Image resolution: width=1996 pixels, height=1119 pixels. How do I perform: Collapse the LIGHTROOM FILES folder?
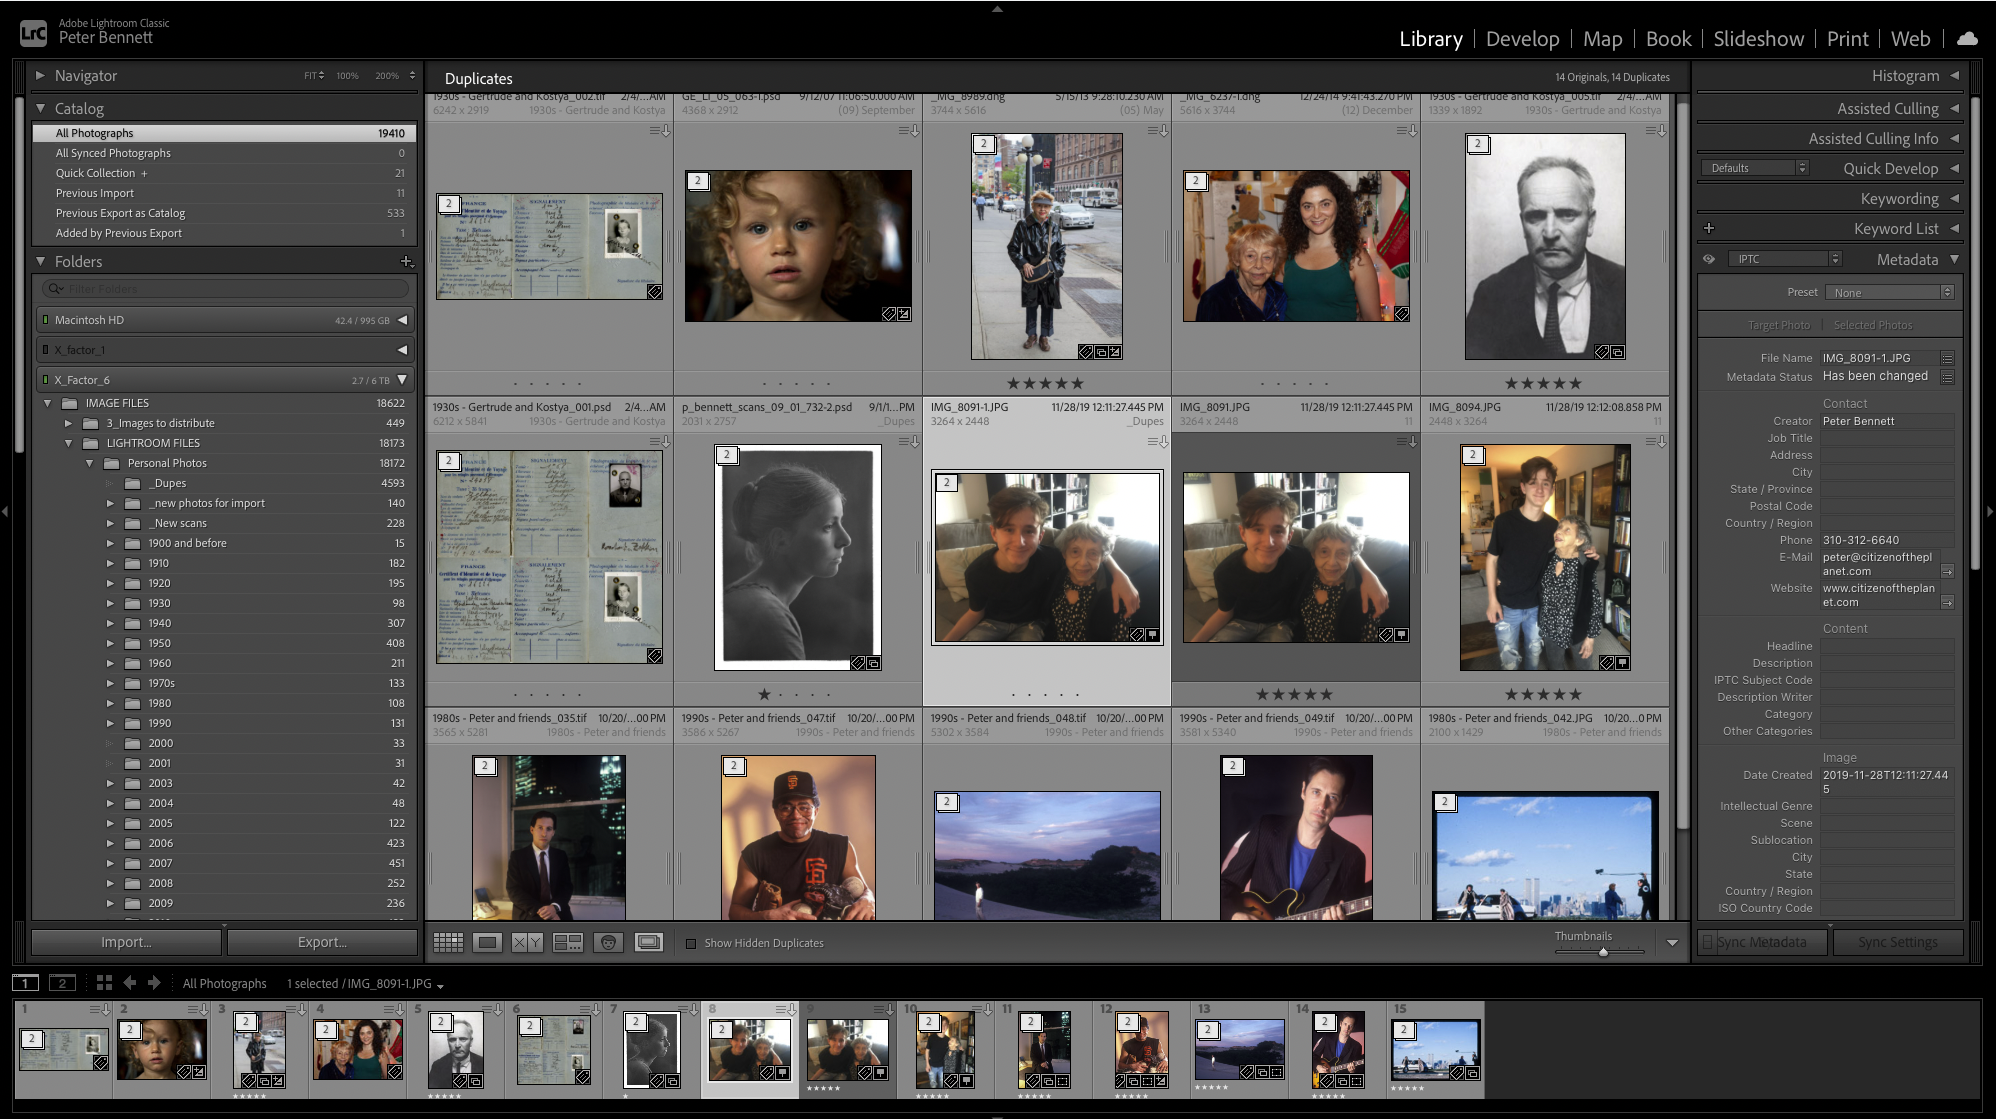[69, 443]
